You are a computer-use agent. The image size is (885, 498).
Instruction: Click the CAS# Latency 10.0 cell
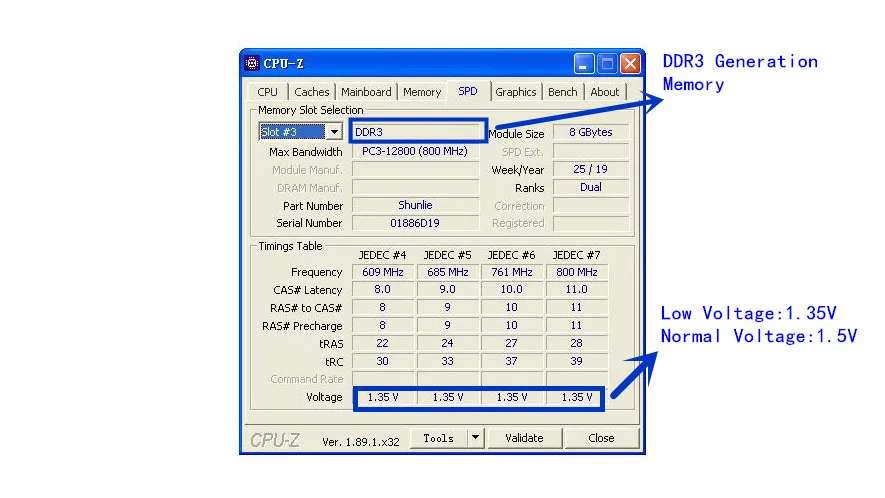(511, 290)
